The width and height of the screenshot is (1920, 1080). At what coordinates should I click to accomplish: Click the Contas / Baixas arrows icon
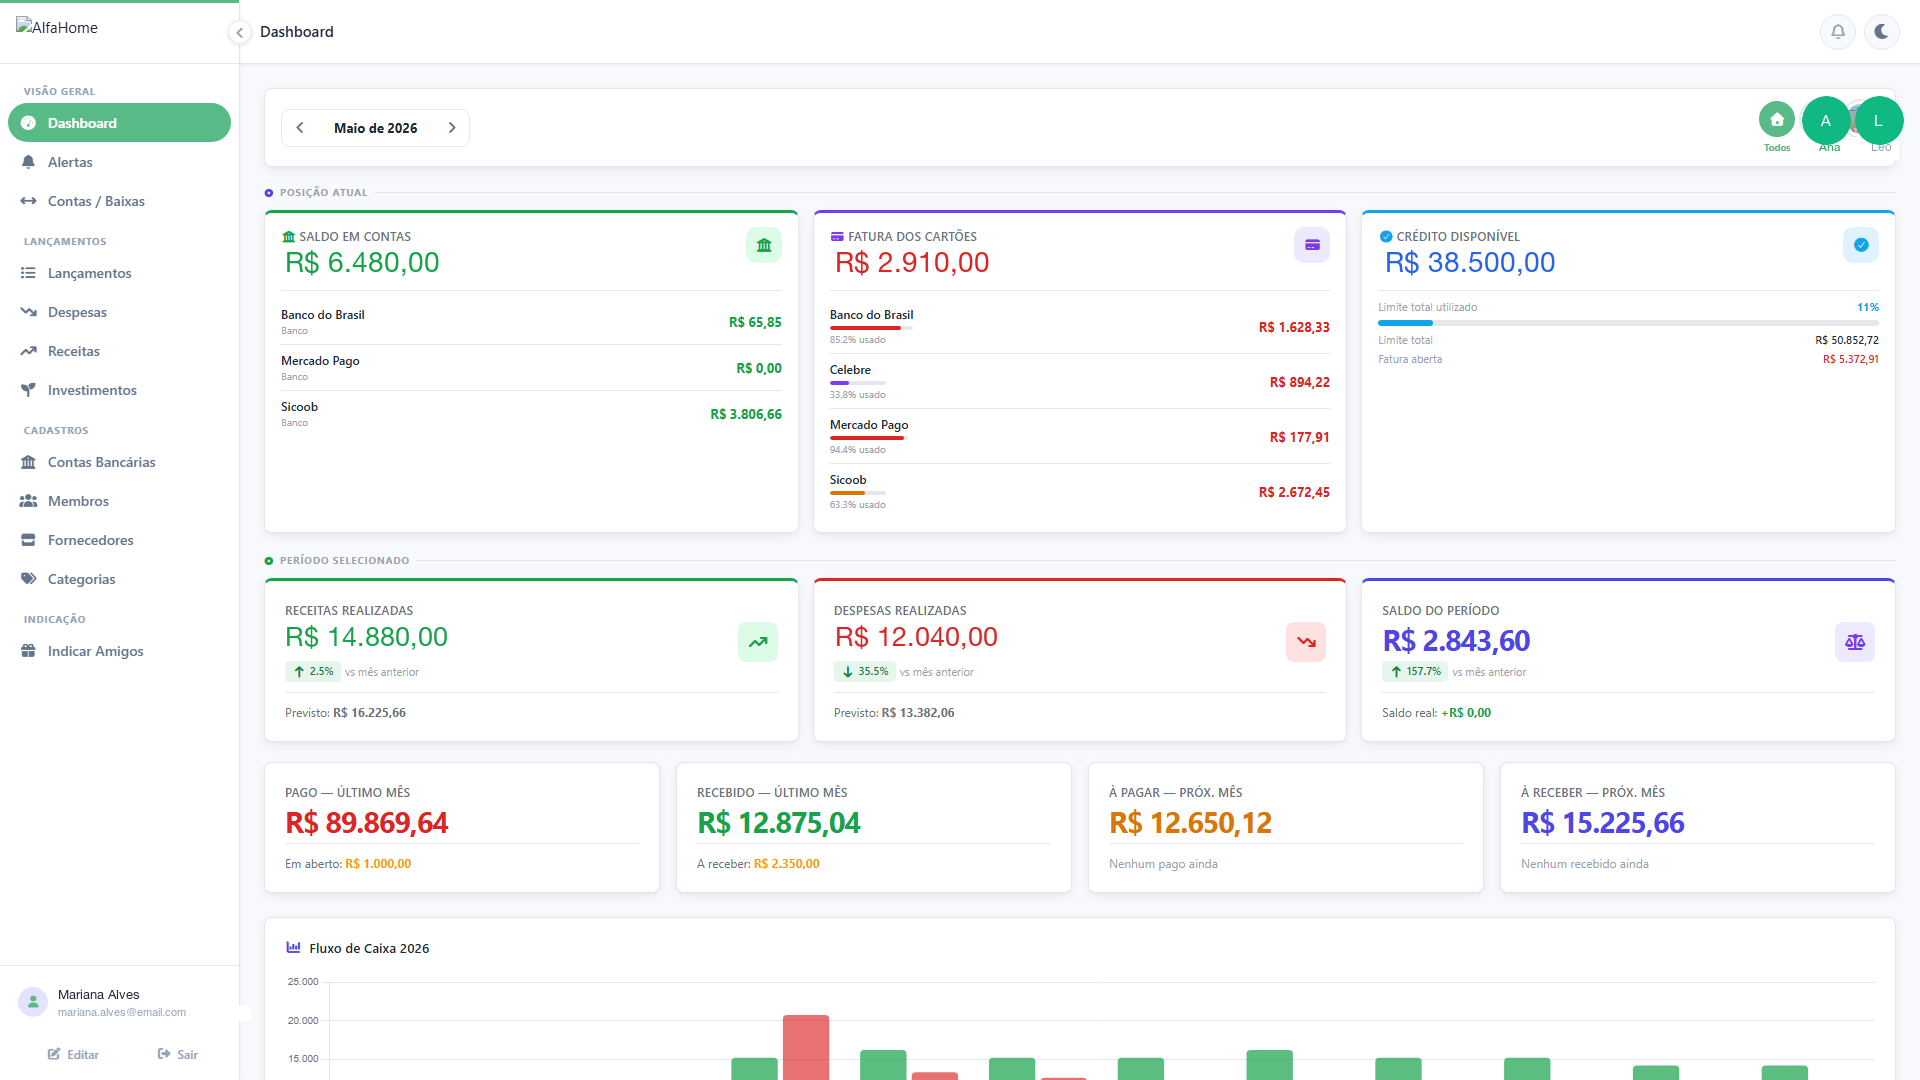point(28,201)
